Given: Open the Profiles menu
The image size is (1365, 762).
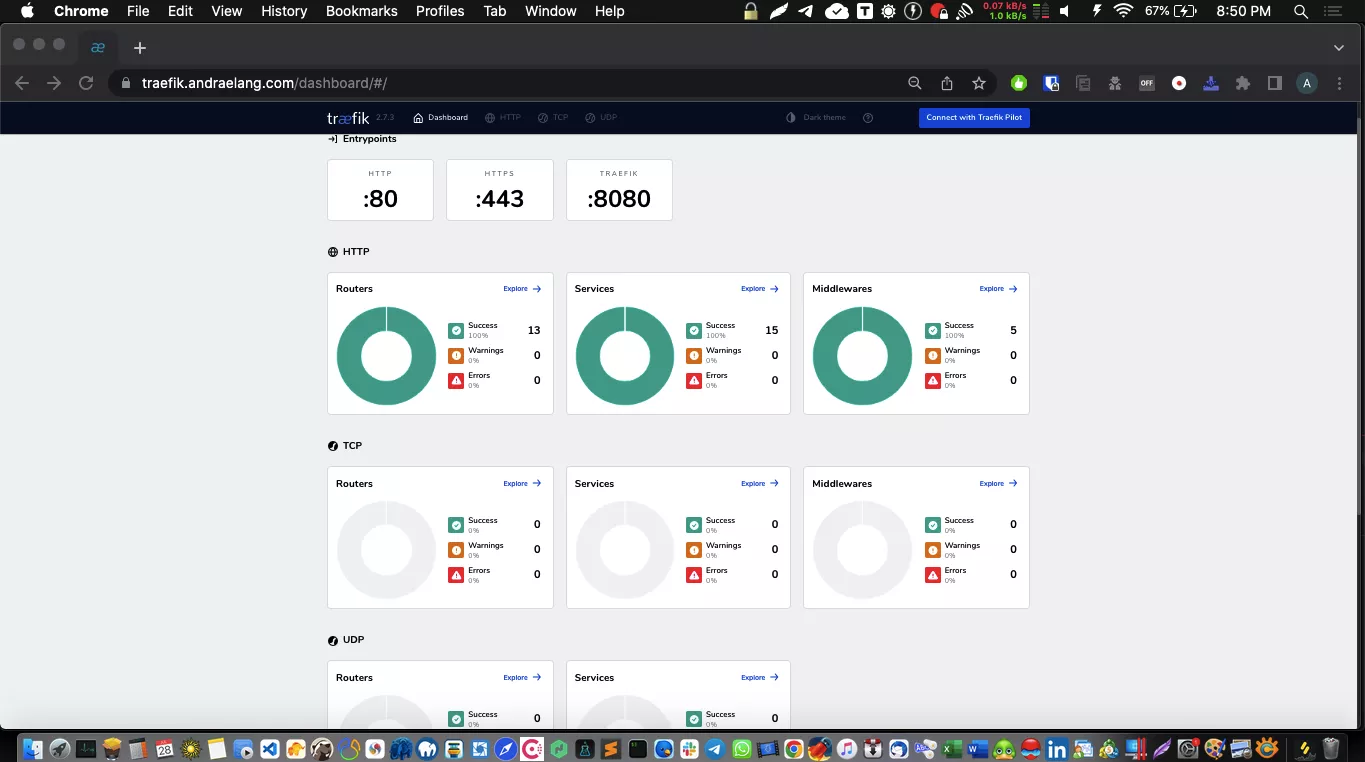Looking at the screenshot, I should (x=440, y=11).
